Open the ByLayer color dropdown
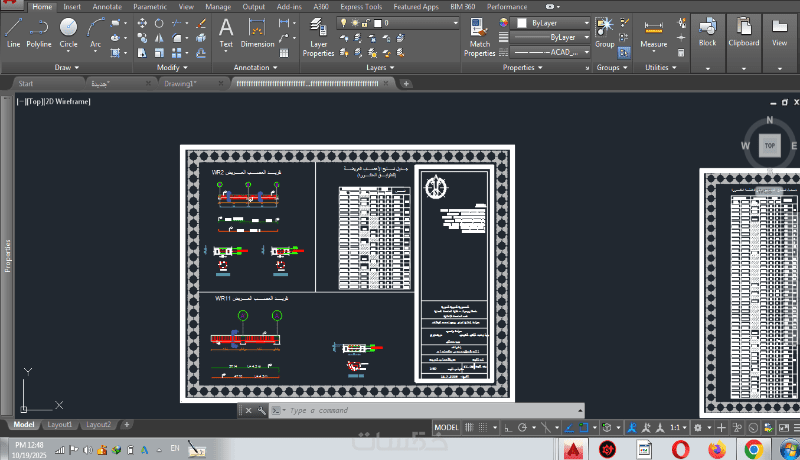The image size is (800, 460). point(555,22)
